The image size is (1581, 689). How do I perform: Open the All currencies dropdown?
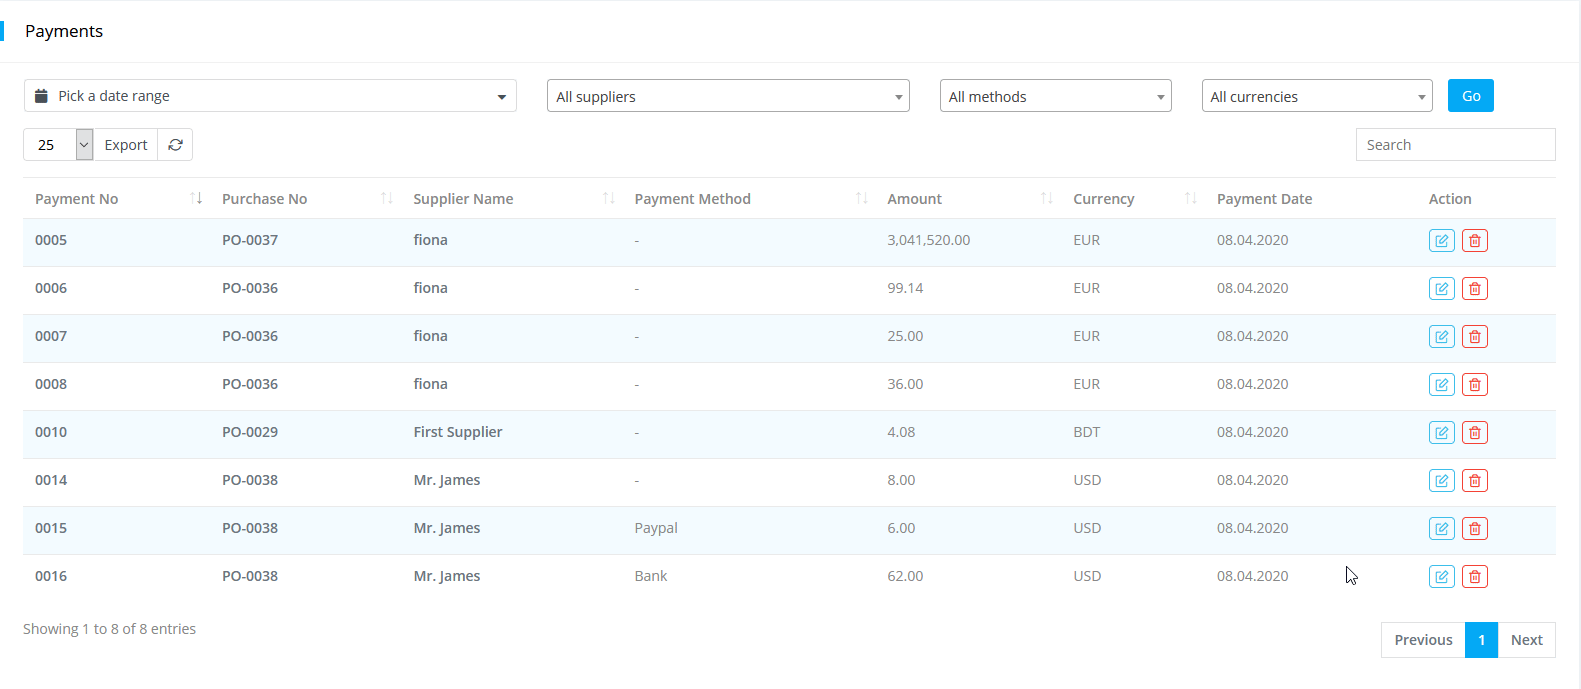coord(1316,96)
